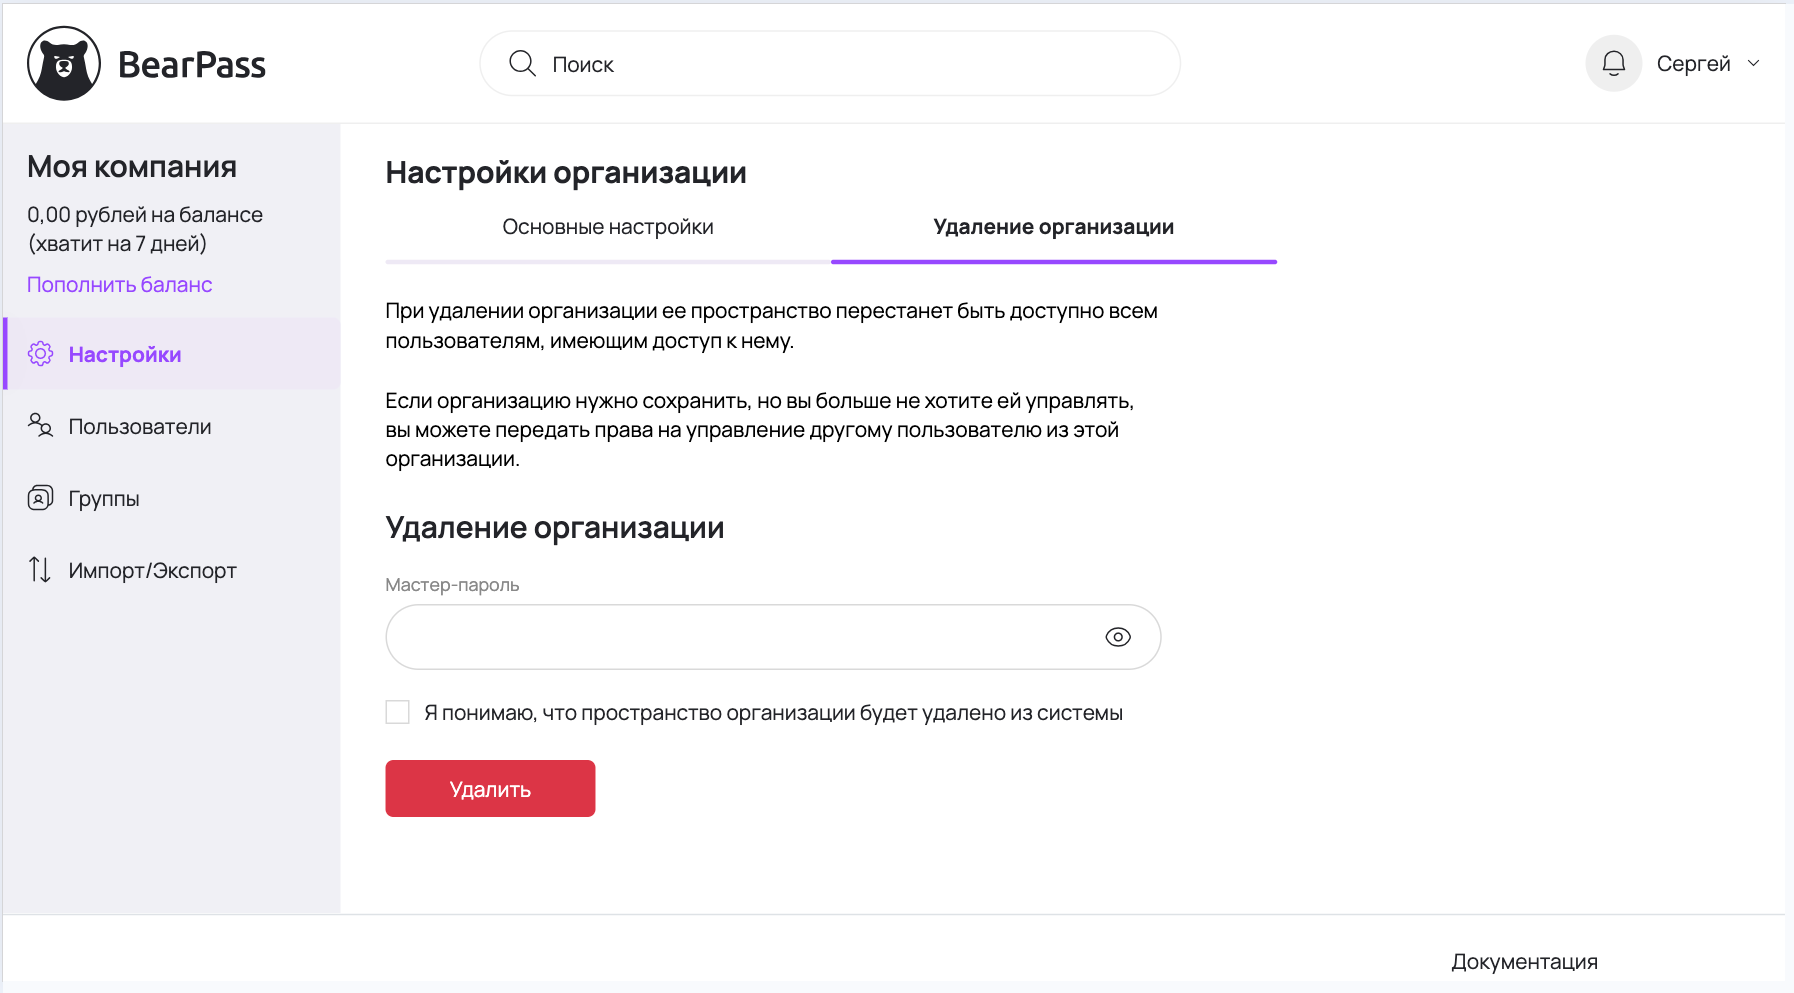Image resolution: width=1794 pixels, height=993 pixels.
Task: Follow the Пополнить баланс link
Action: tap(119, 285)
